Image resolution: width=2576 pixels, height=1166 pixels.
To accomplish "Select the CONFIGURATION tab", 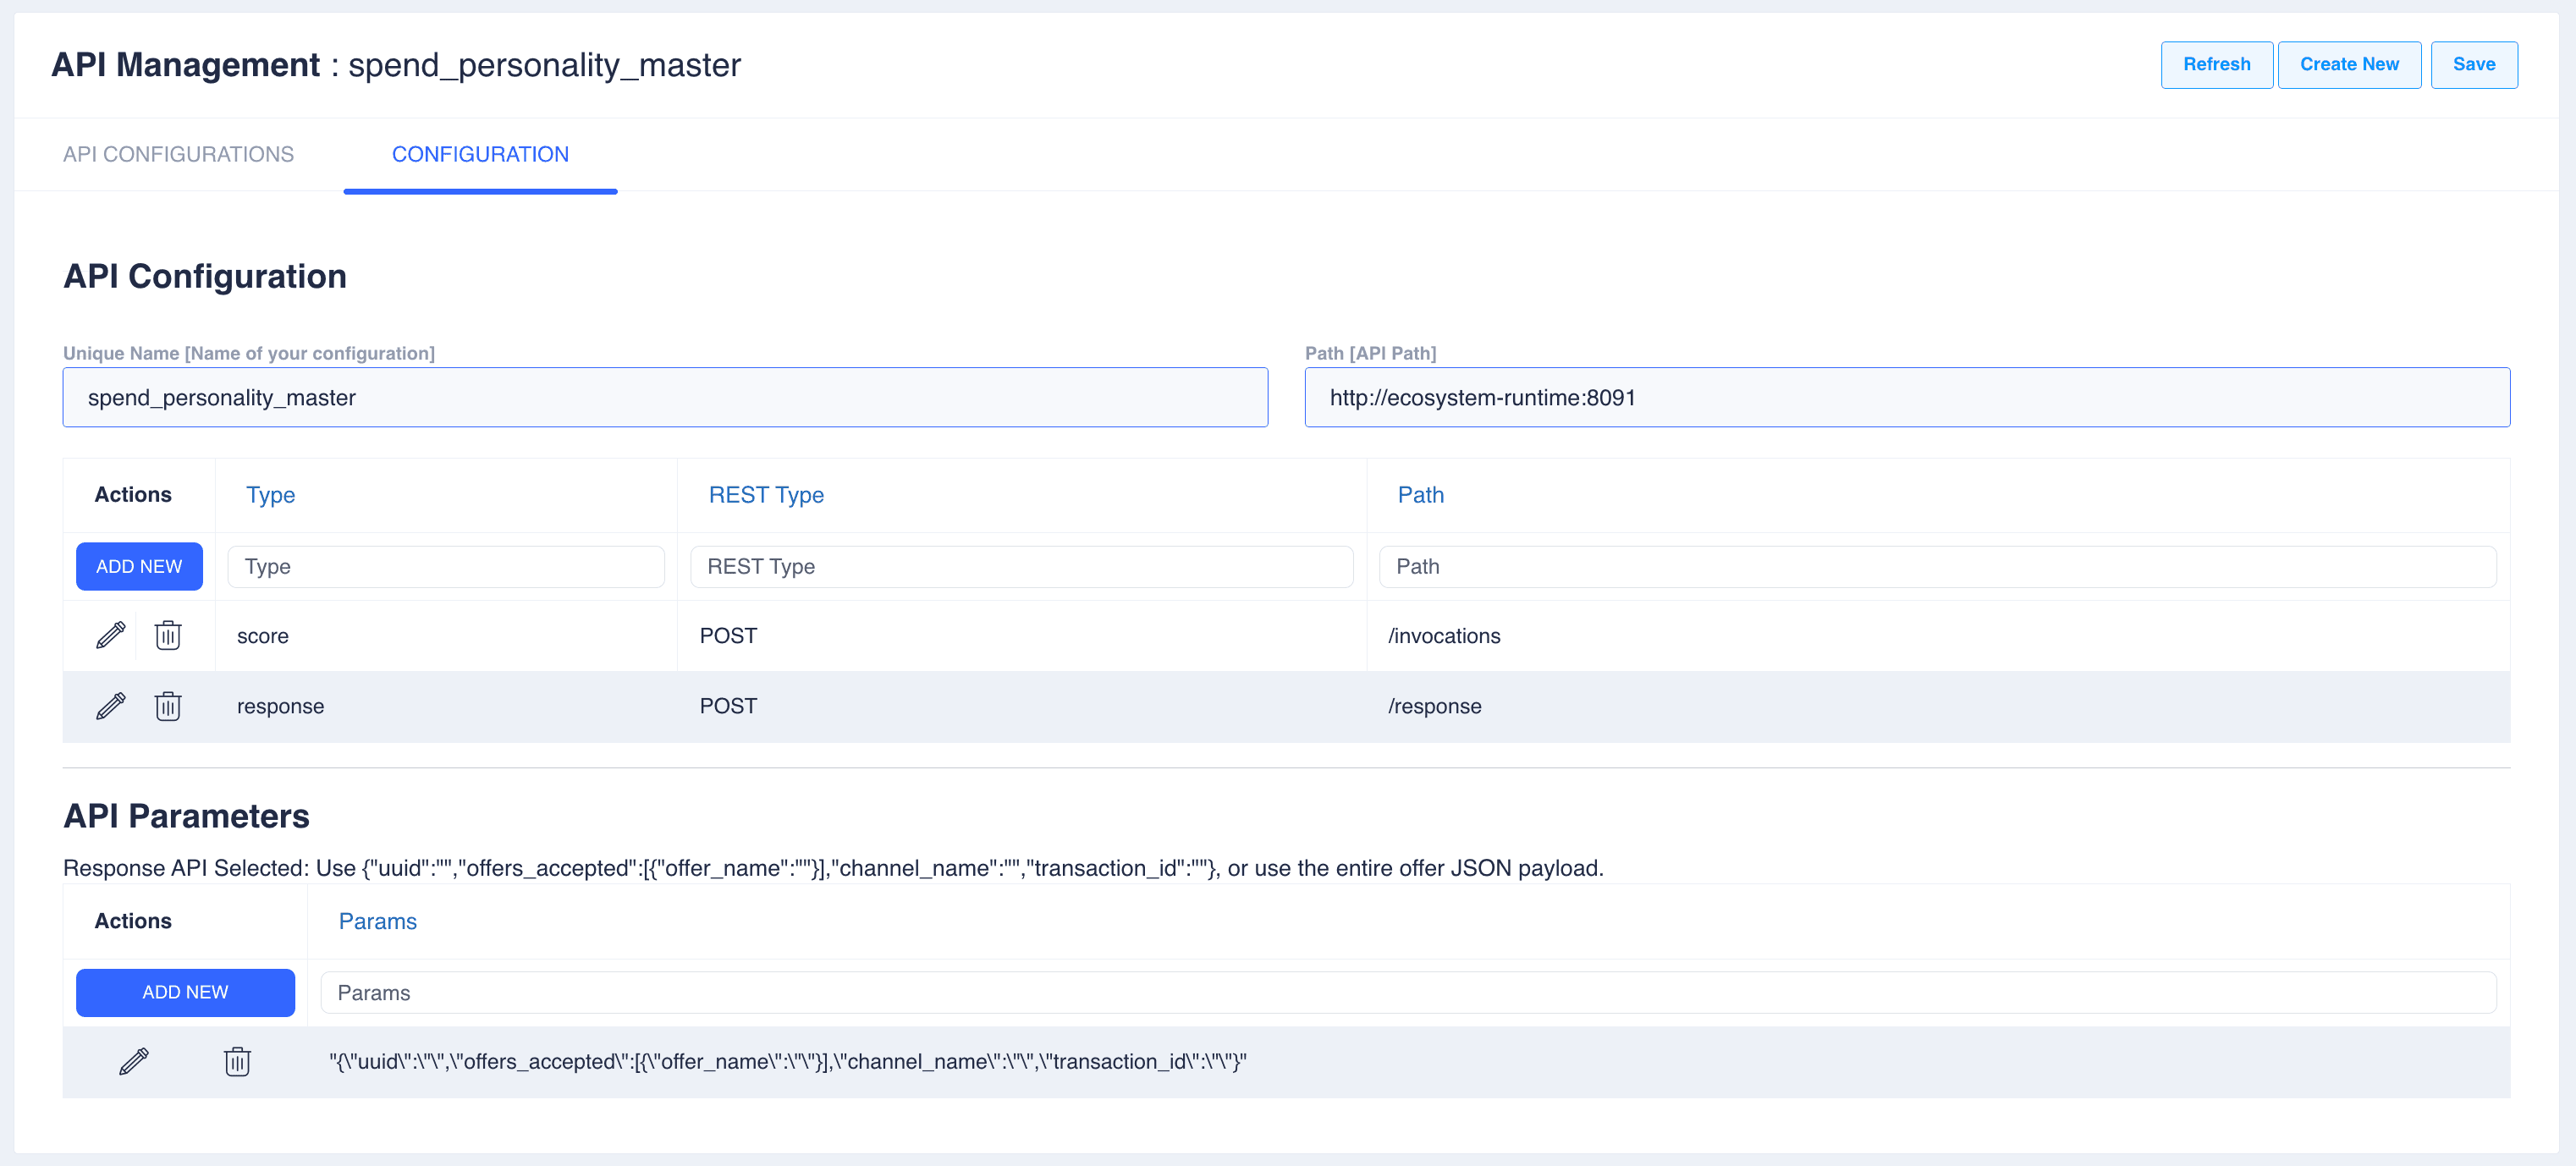I will click(x=480, y=154).
